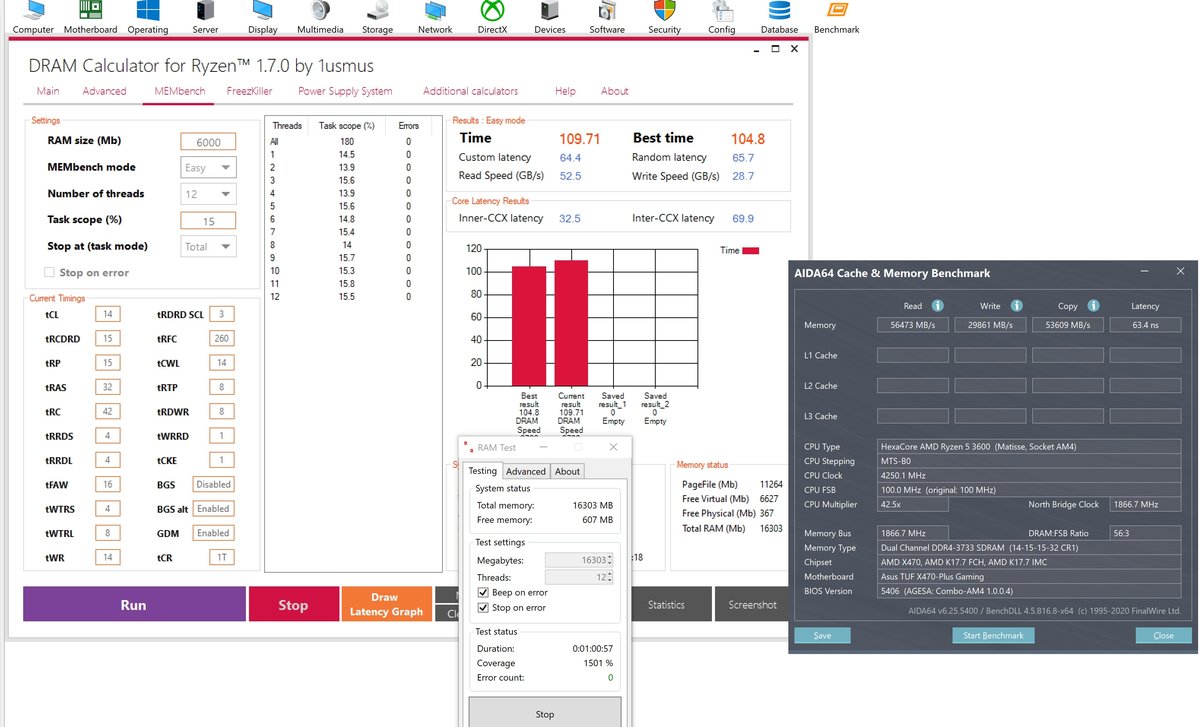Screen dimensions: 1200x727
Task: Click the info icon next to Read
Action: [938, 306]
